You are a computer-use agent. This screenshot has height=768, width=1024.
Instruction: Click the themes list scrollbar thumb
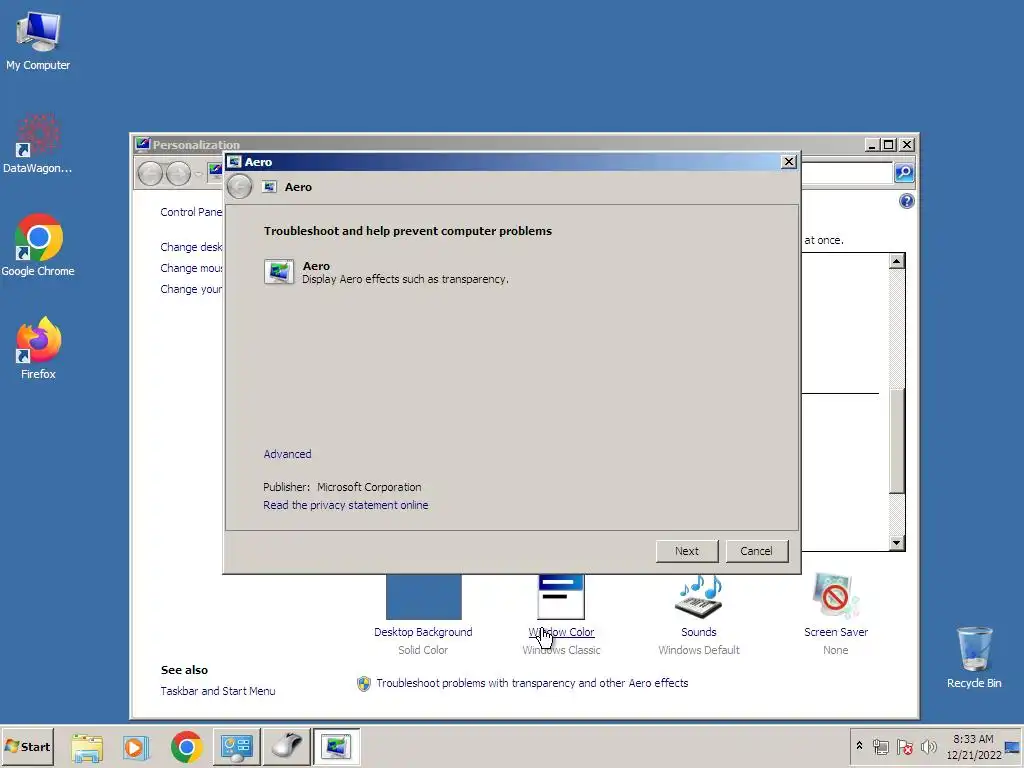click(897, 441)
